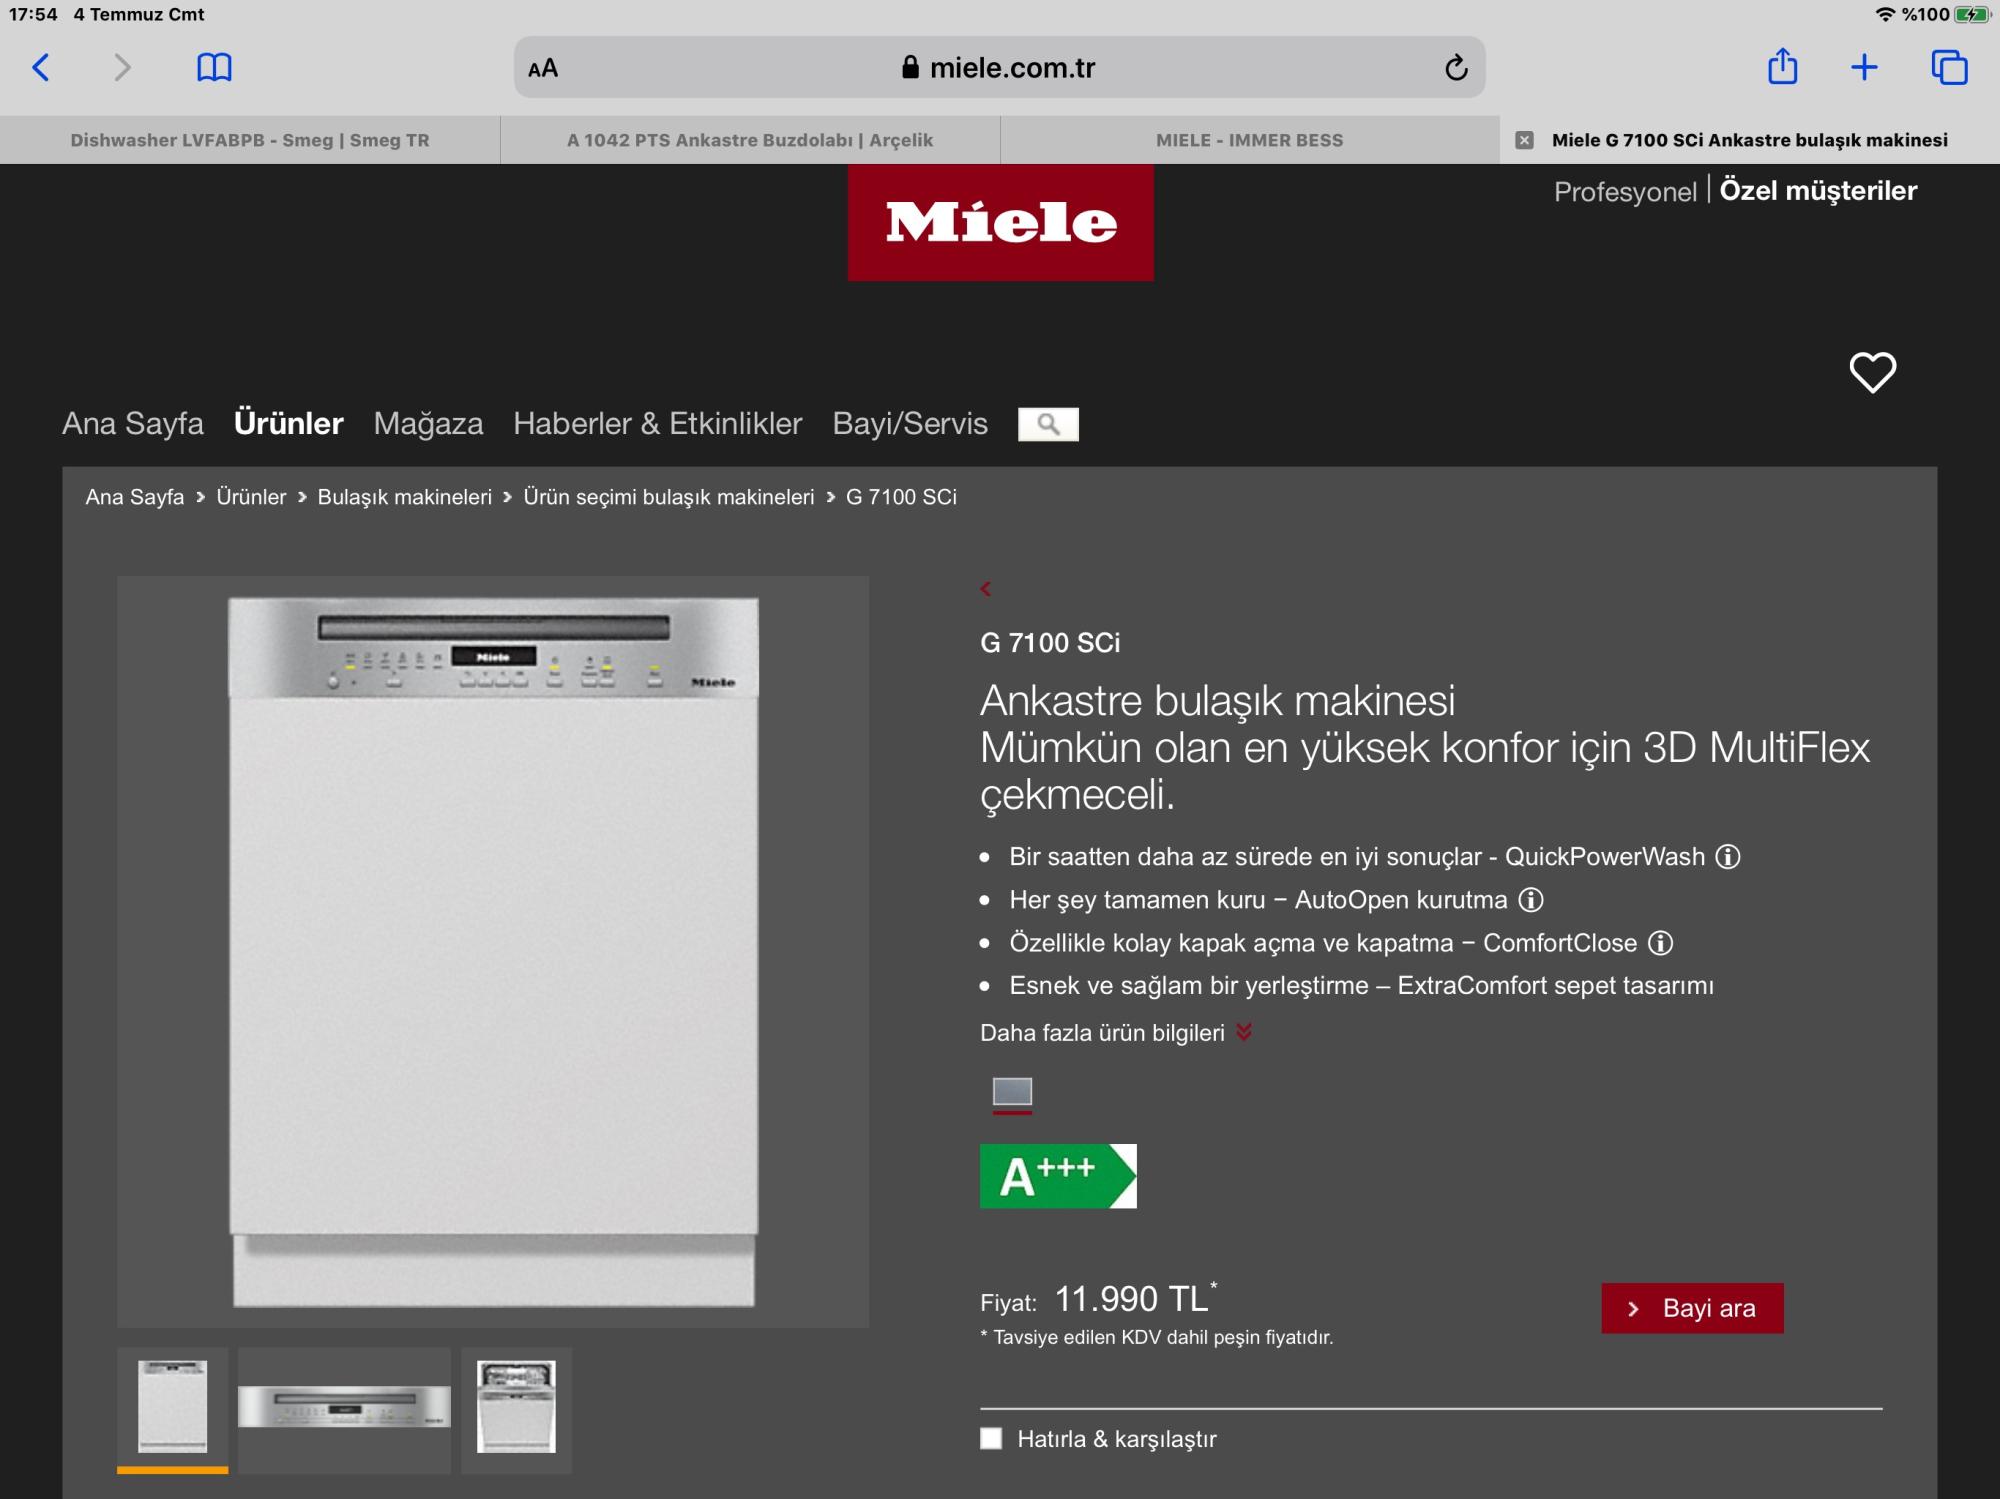The image size is (2000, 1499).
Task: Show info for QuickPowerWash feature
Action: (1728, 857)
